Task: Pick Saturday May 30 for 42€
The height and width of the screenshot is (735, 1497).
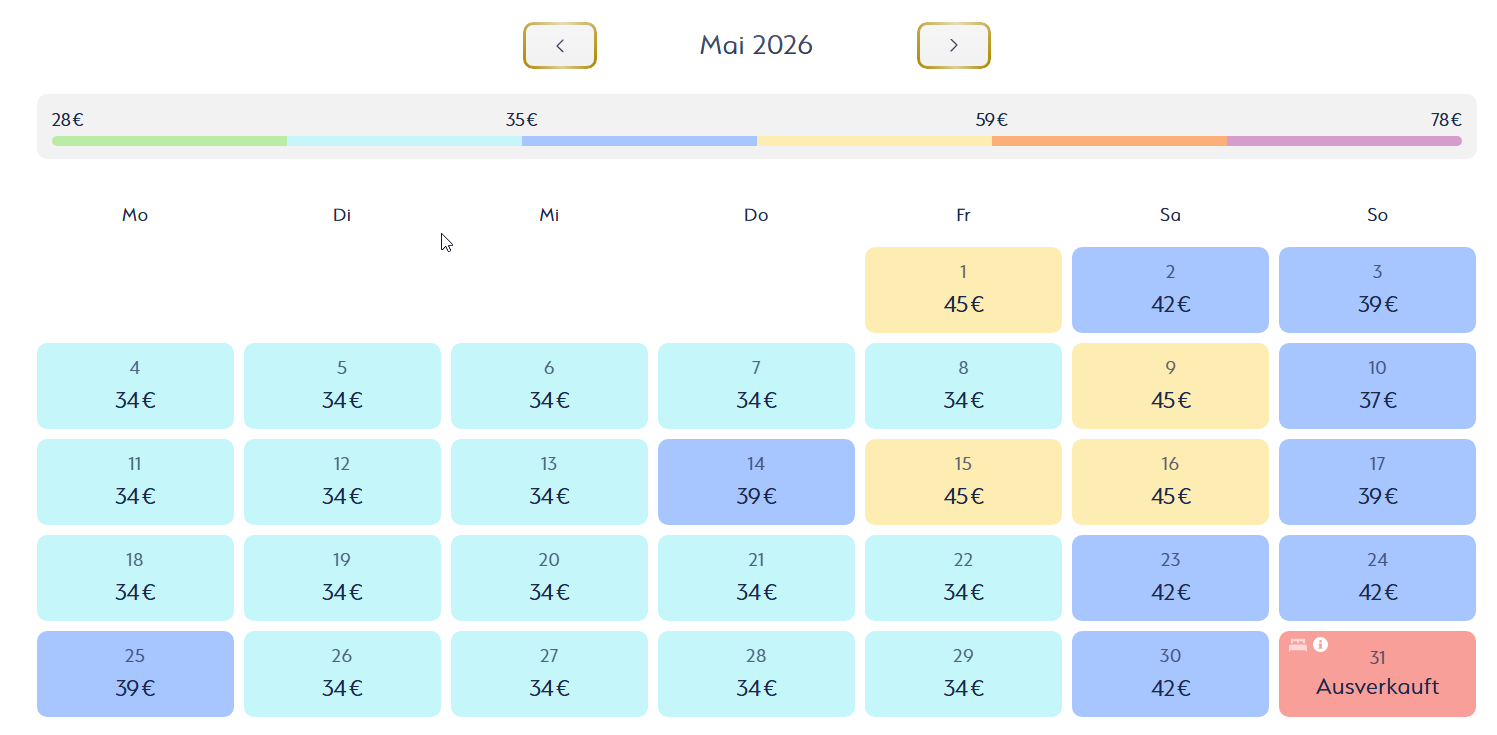Action: click(1169, 674)
